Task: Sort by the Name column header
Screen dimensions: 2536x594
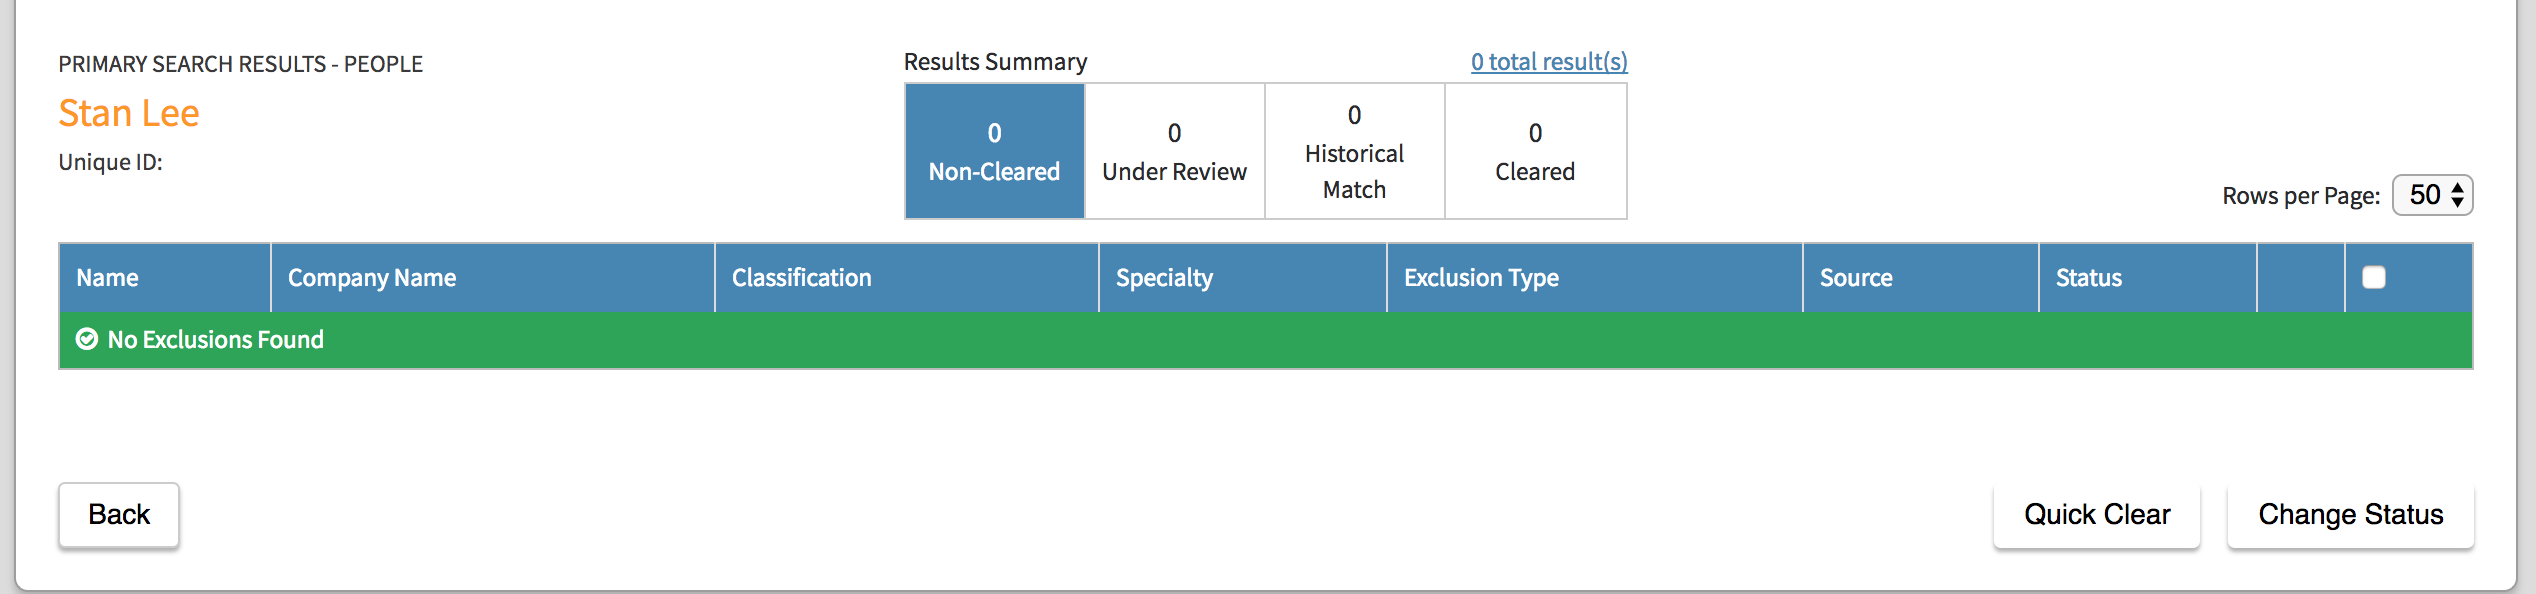Action: (108, 278)
